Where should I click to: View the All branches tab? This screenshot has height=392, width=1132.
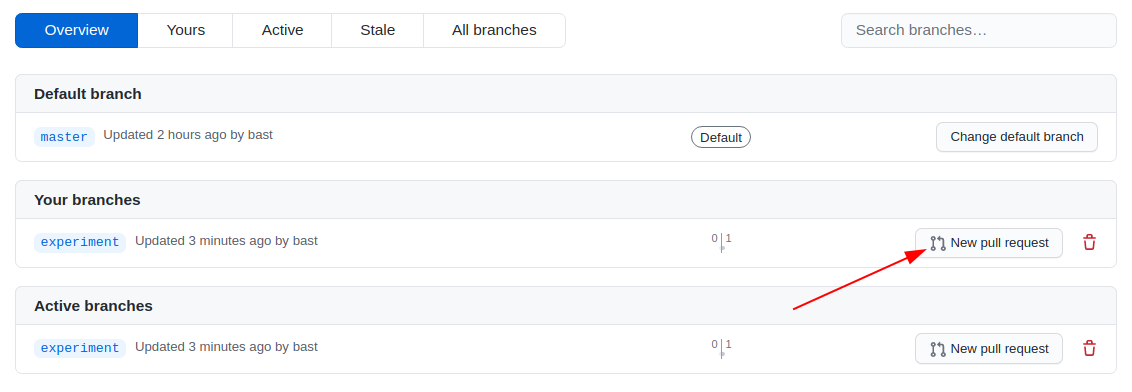(495, 30)
